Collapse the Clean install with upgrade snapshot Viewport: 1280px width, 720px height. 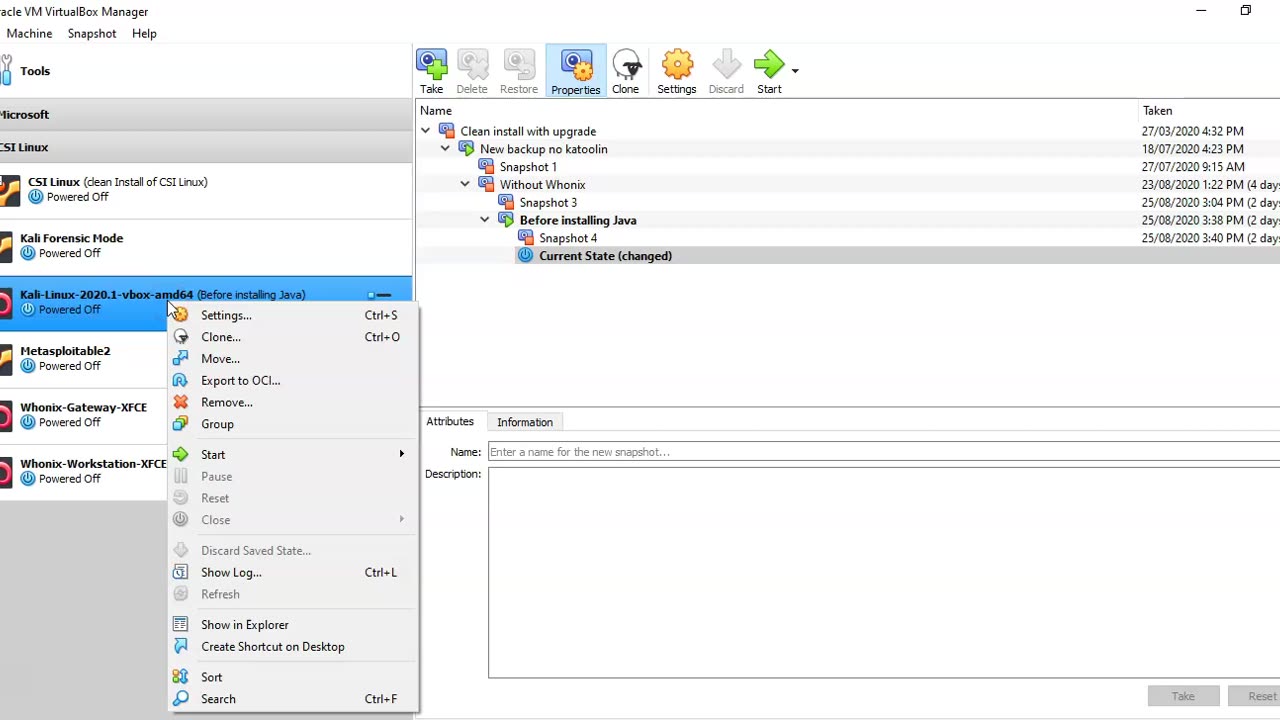[425, 131]
